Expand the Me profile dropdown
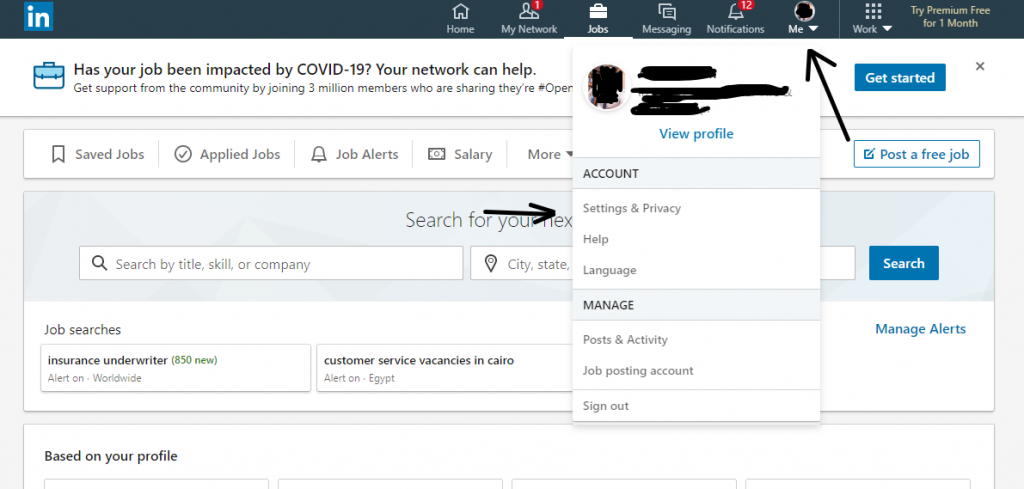Viewport: 1024px width, 489px height. click(x=803, y=19)
